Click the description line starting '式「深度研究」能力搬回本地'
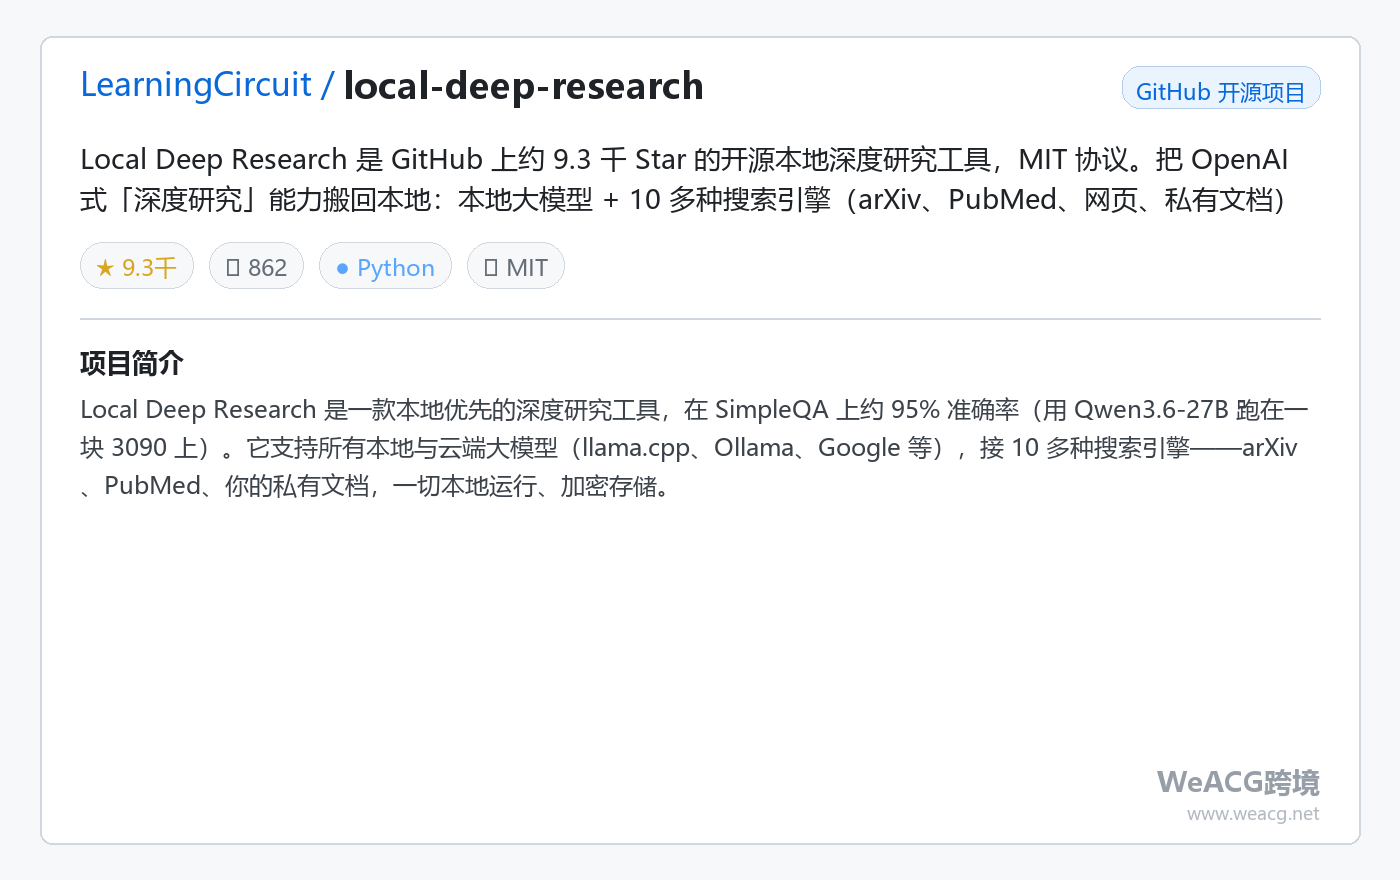 pyautogui.click(x=682, y=200)
